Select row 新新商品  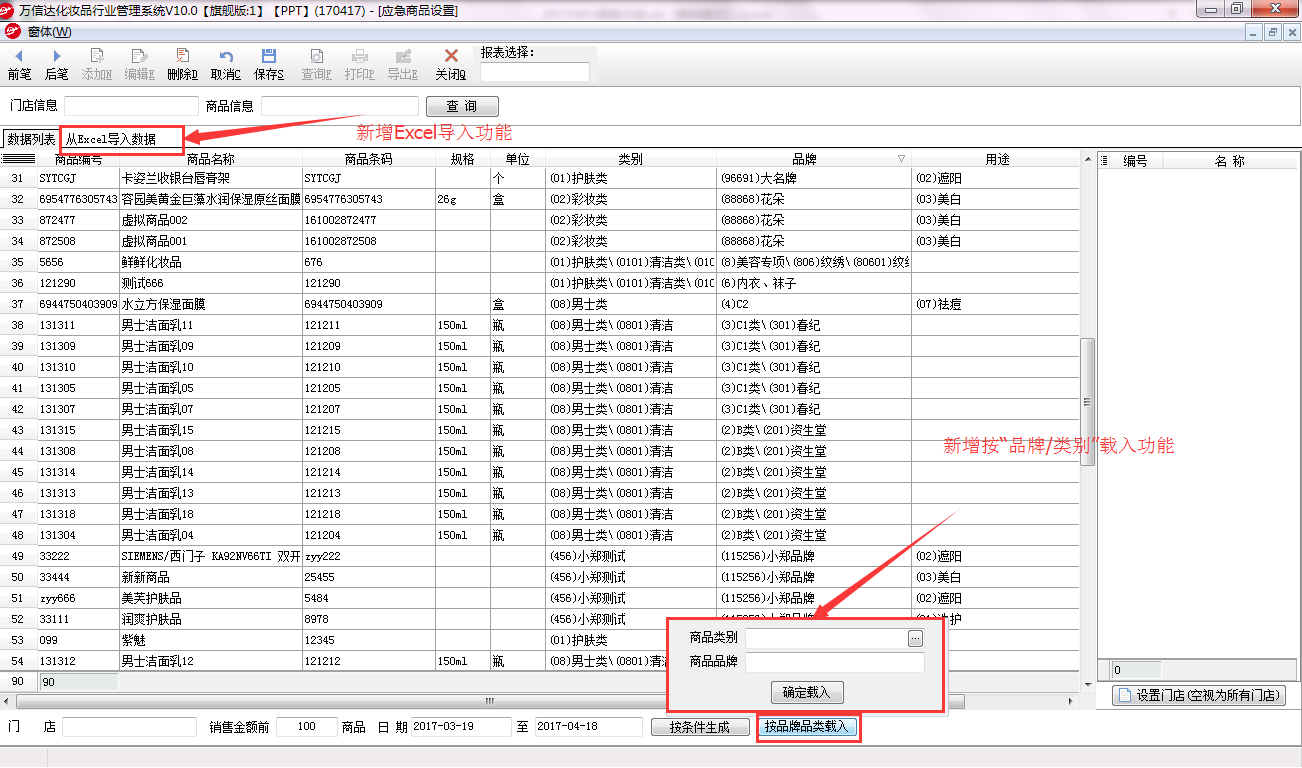coord(541,577)
